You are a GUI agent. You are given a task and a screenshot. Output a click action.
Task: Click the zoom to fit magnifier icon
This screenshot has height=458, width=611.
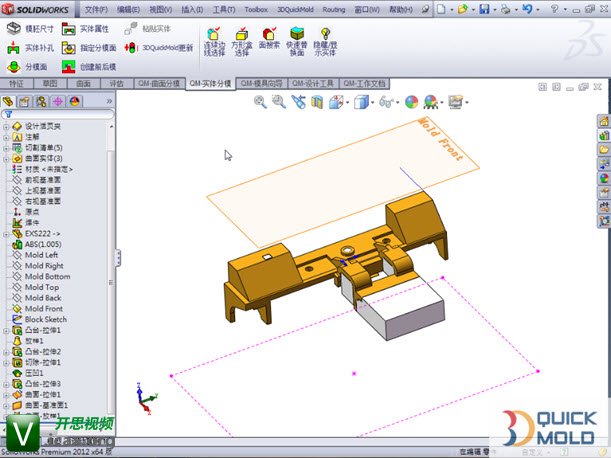click(260, 101)
